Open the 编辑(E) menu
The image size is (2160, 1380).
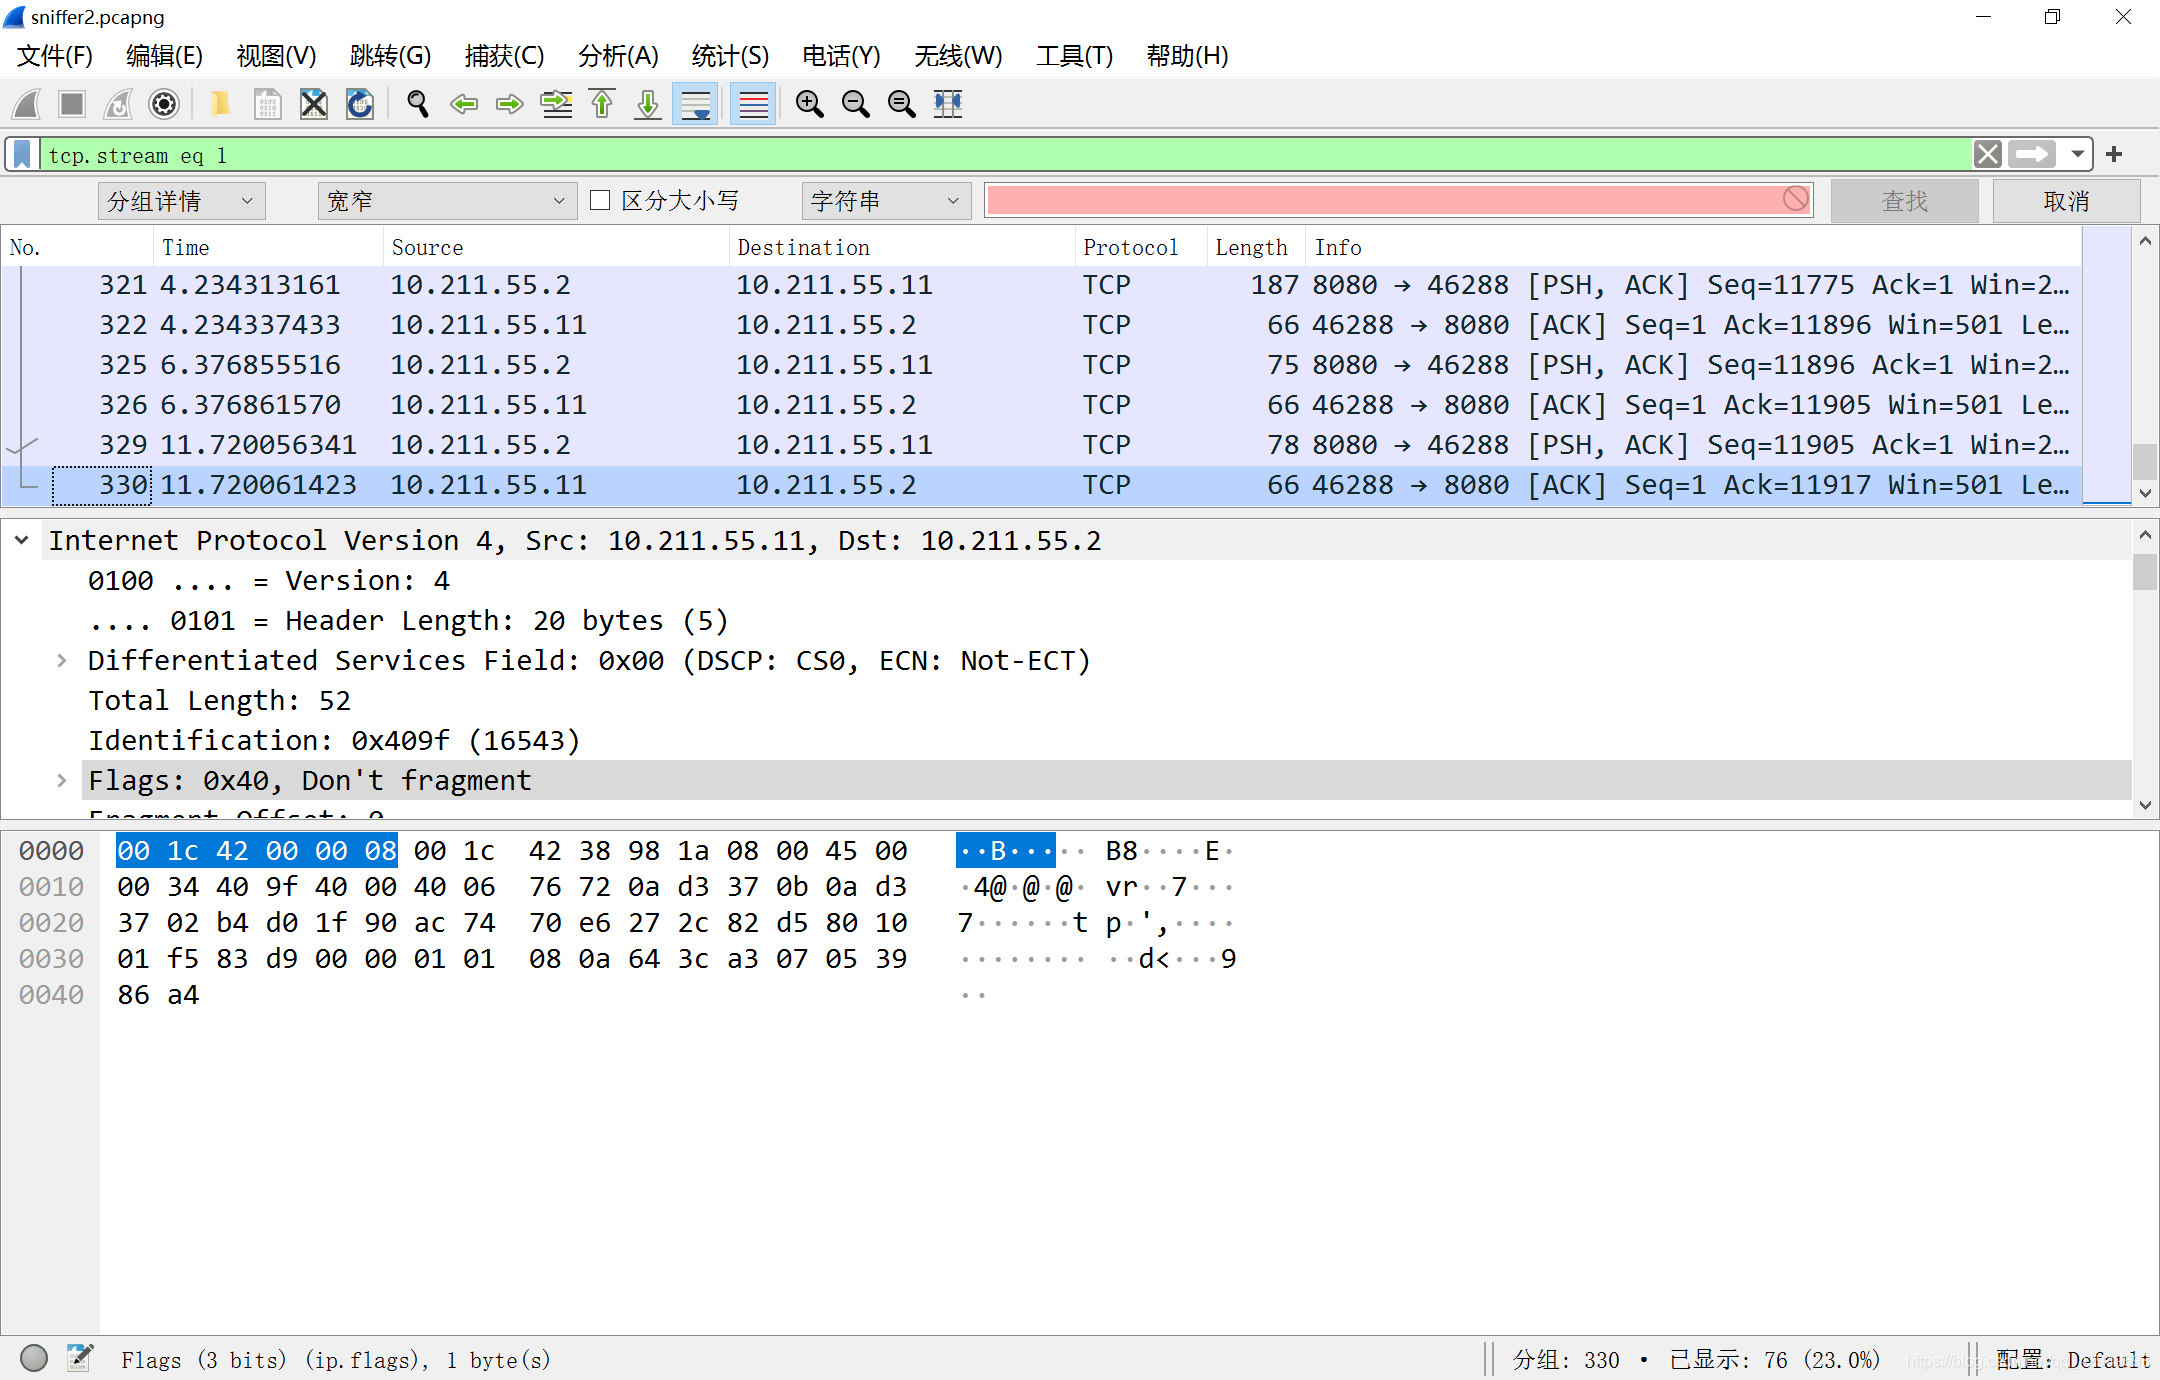pyautogui.click(x=165, y=56)
